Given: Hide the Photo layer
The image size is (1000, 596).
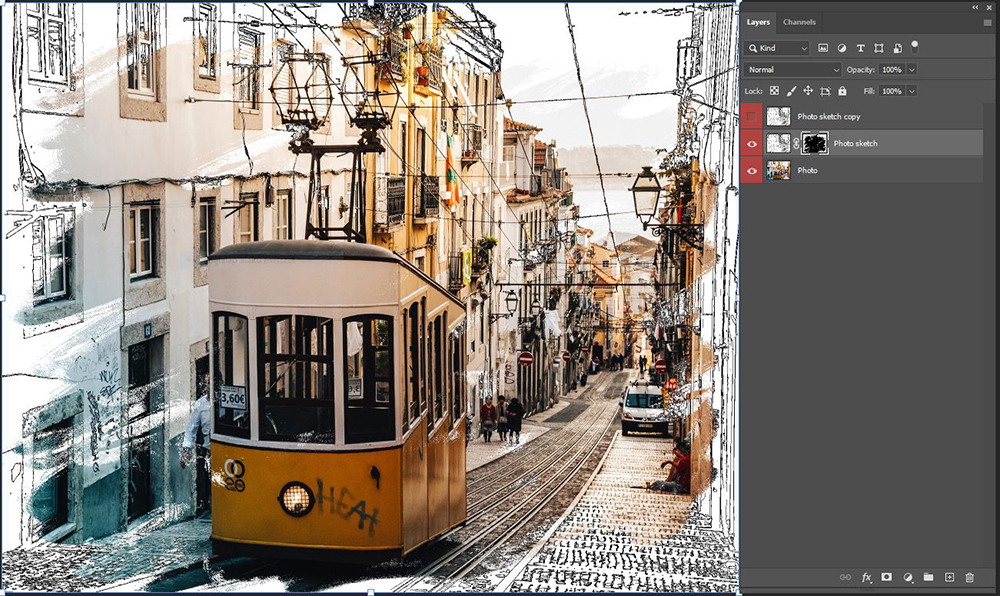Looking at the screenshot, I should [x=752, y=170].
